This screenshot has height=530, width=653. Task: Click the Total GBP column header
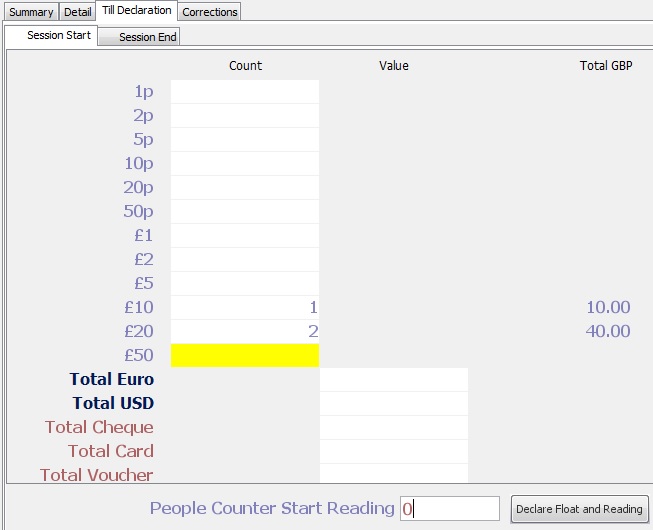coord(606,65)
